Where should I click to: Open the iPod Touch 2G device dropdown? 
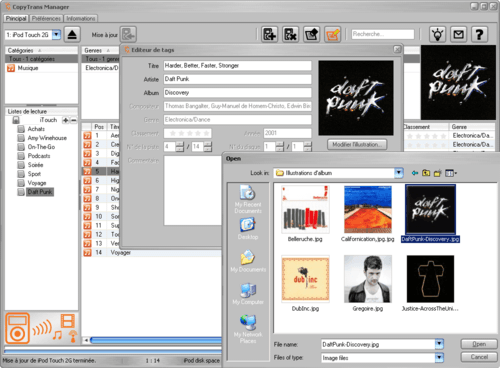56,35
